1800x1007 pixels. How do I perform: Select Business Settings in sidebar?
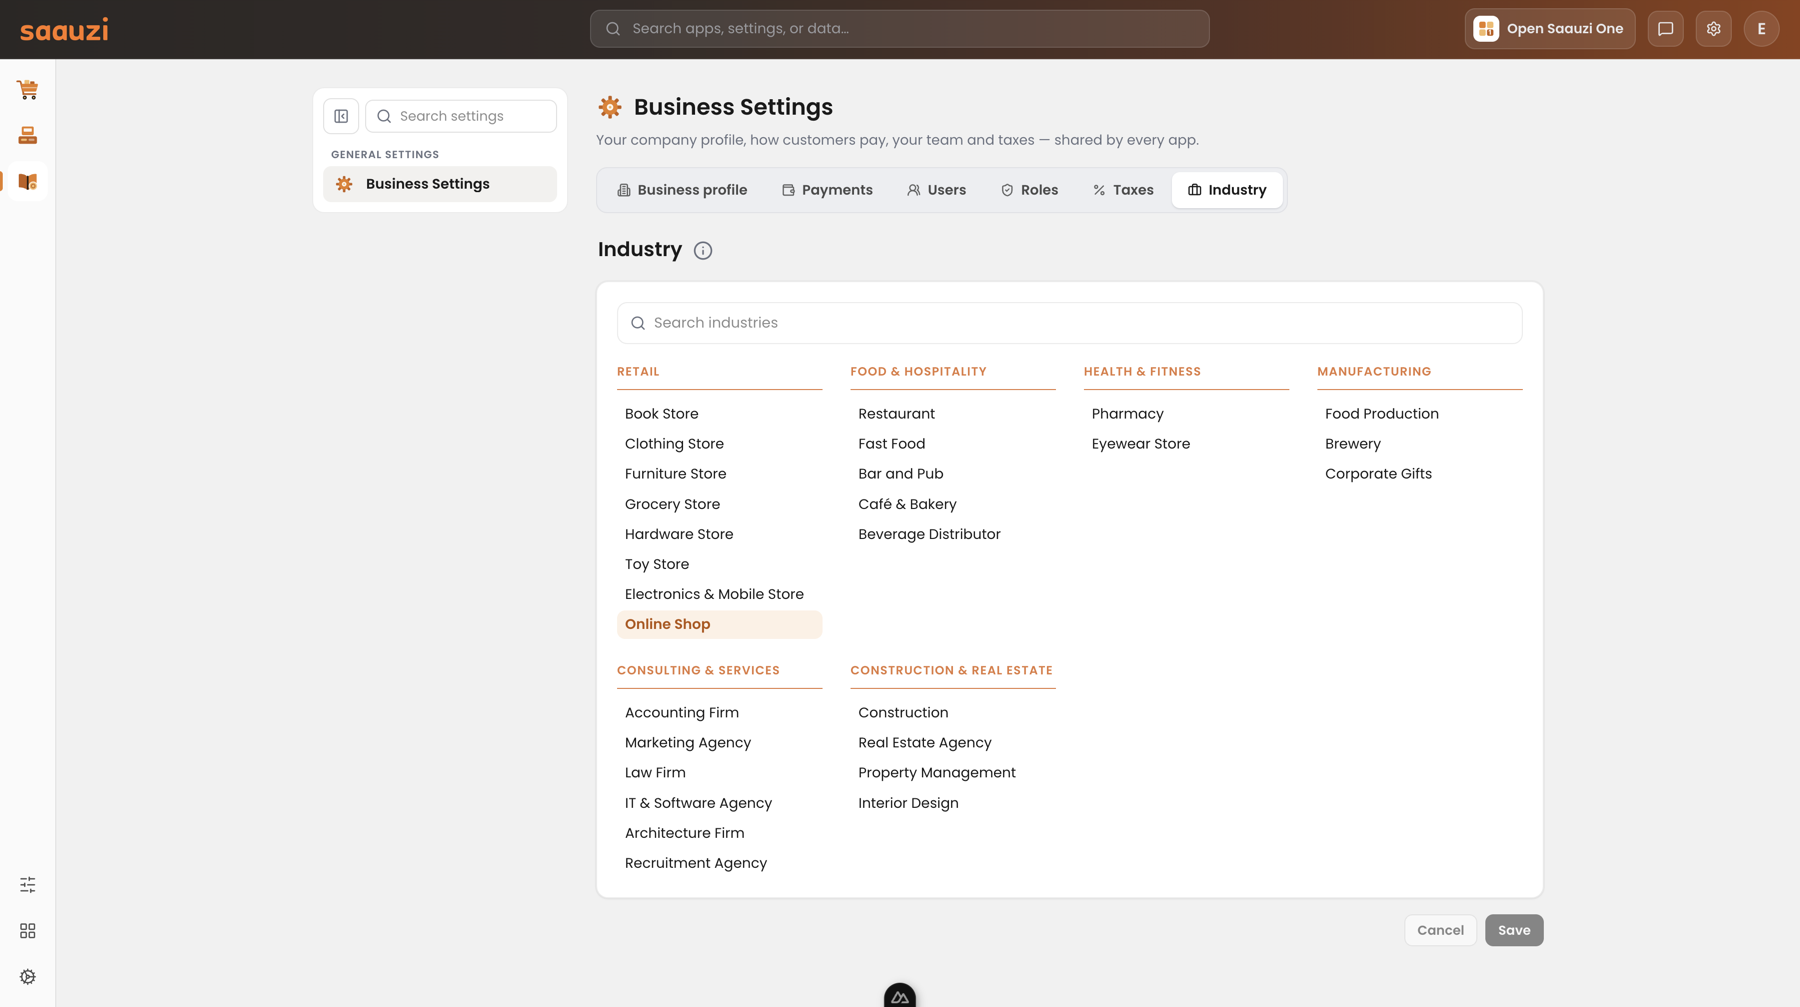tap(440, 184)
